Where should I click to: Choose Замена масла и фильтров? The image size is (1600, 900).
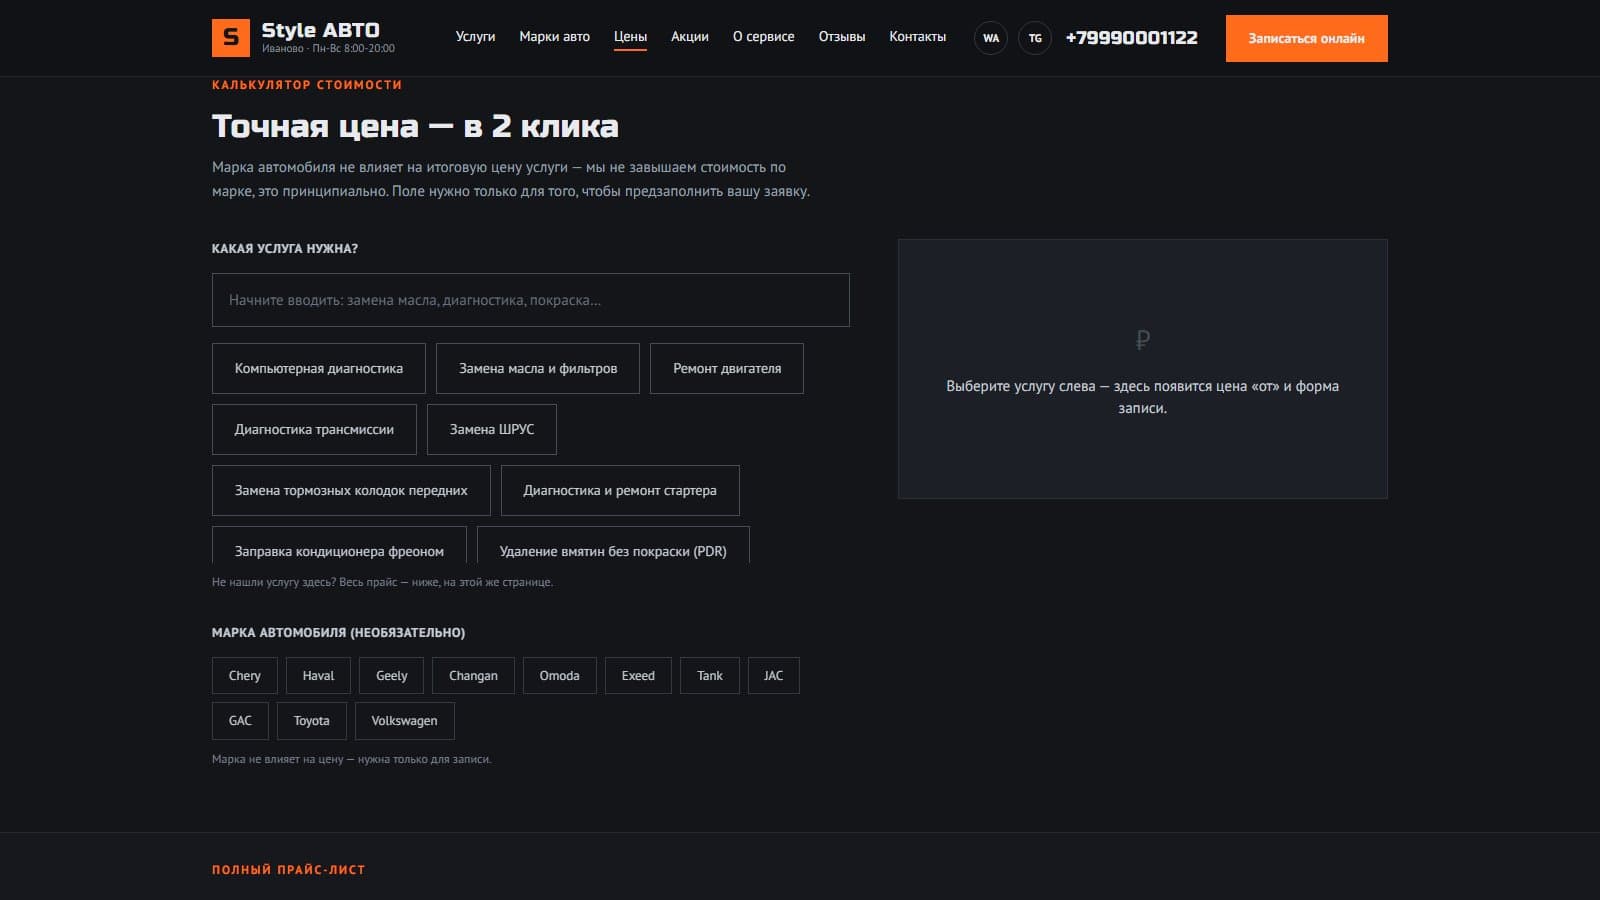538,369
